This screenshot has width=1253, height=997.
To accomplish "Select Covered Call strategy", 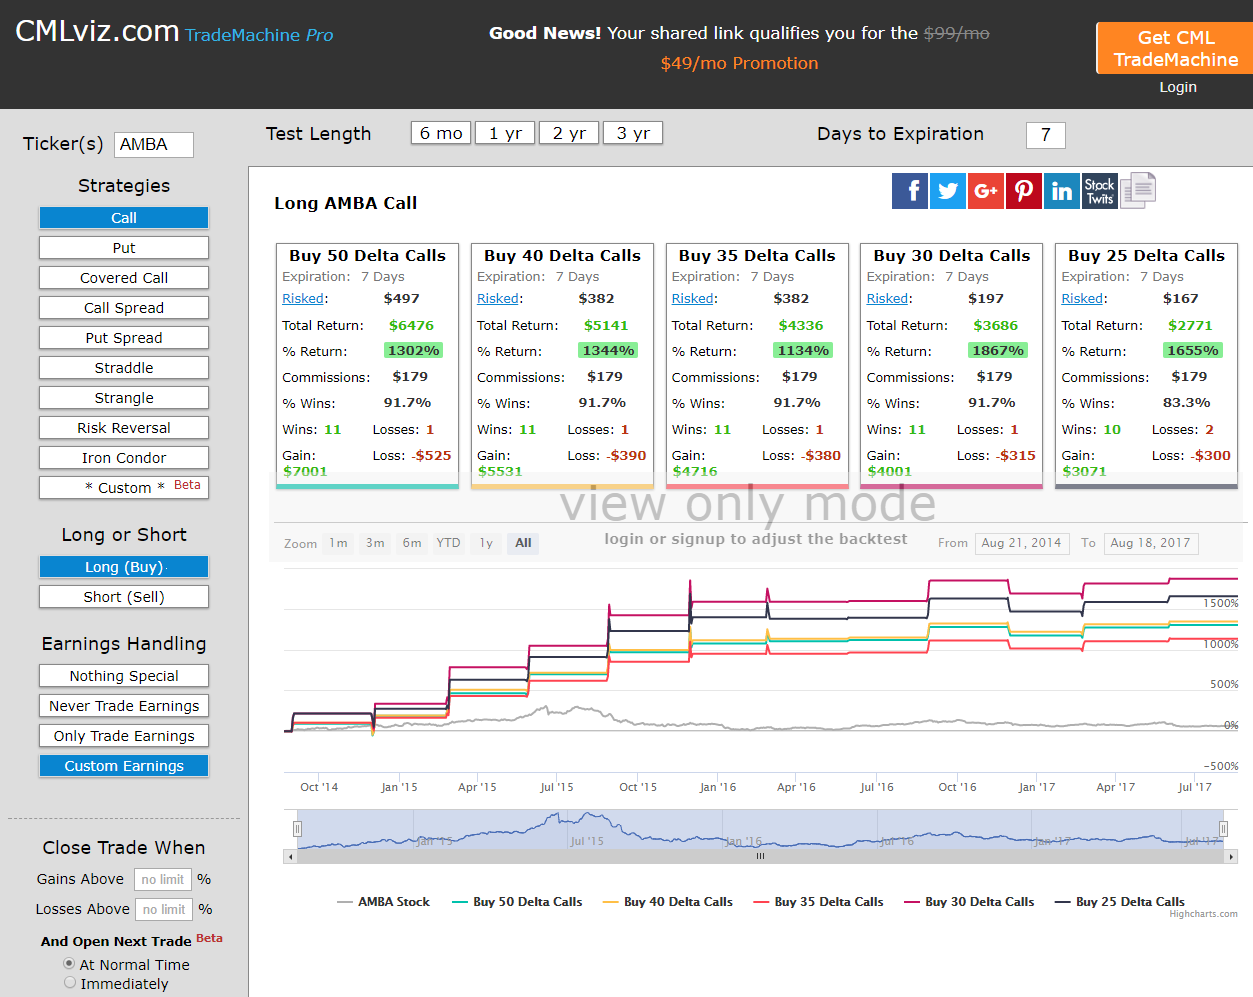I will pos(124,278).
